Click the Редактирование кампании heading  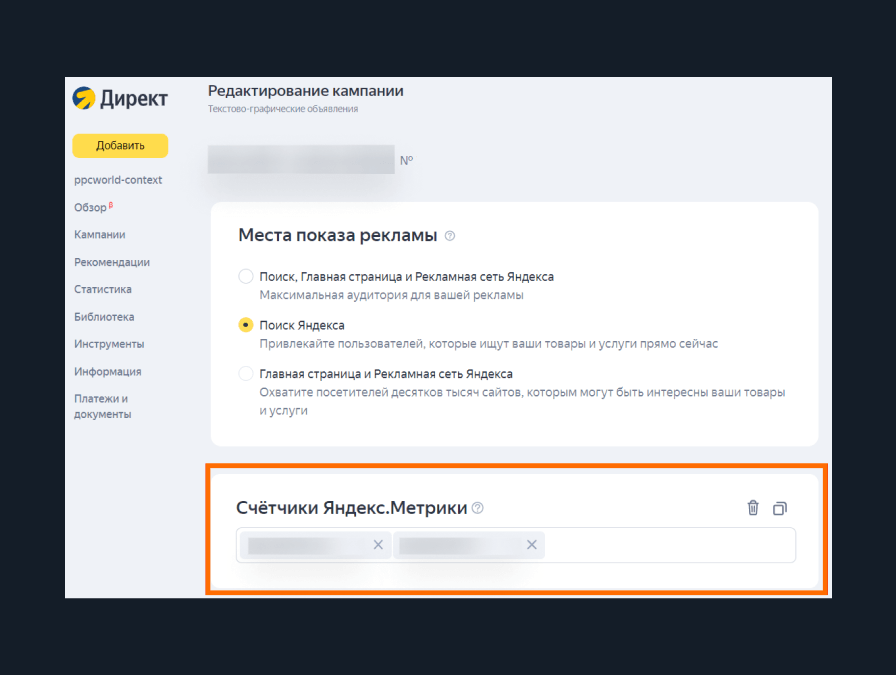pos(306,91)
